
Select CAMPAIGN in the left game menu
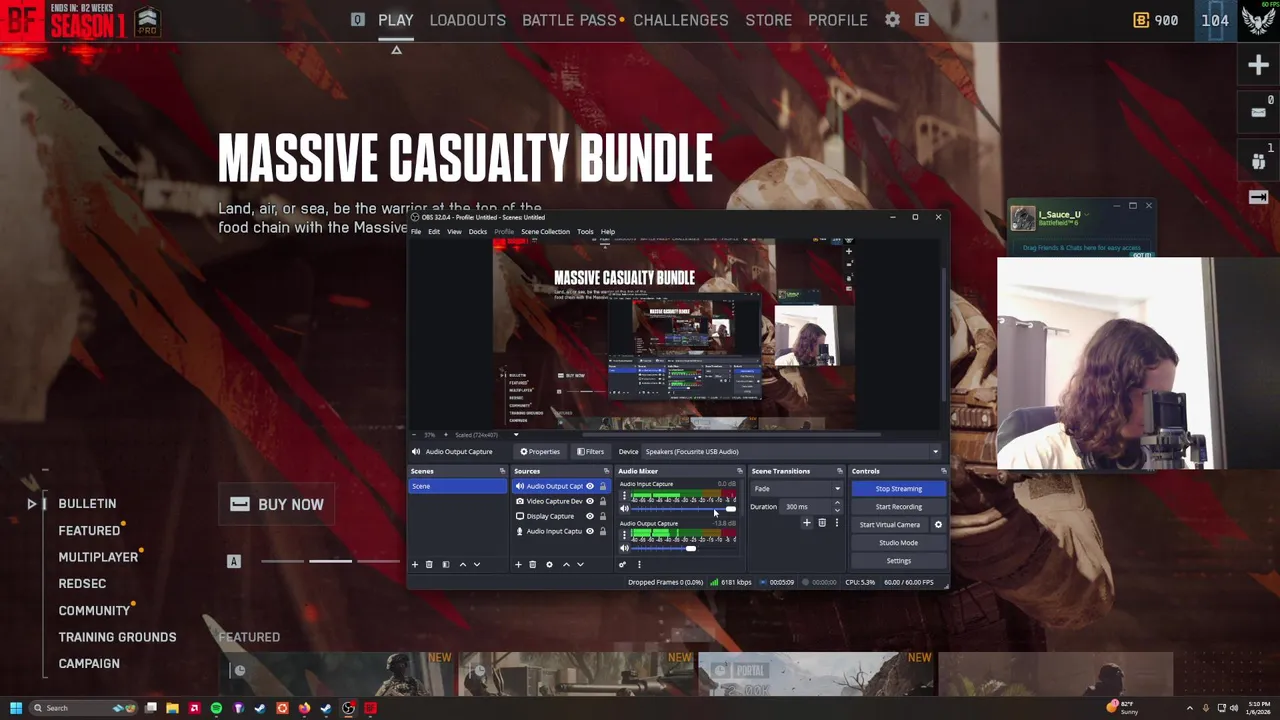[x=89, y=664]
